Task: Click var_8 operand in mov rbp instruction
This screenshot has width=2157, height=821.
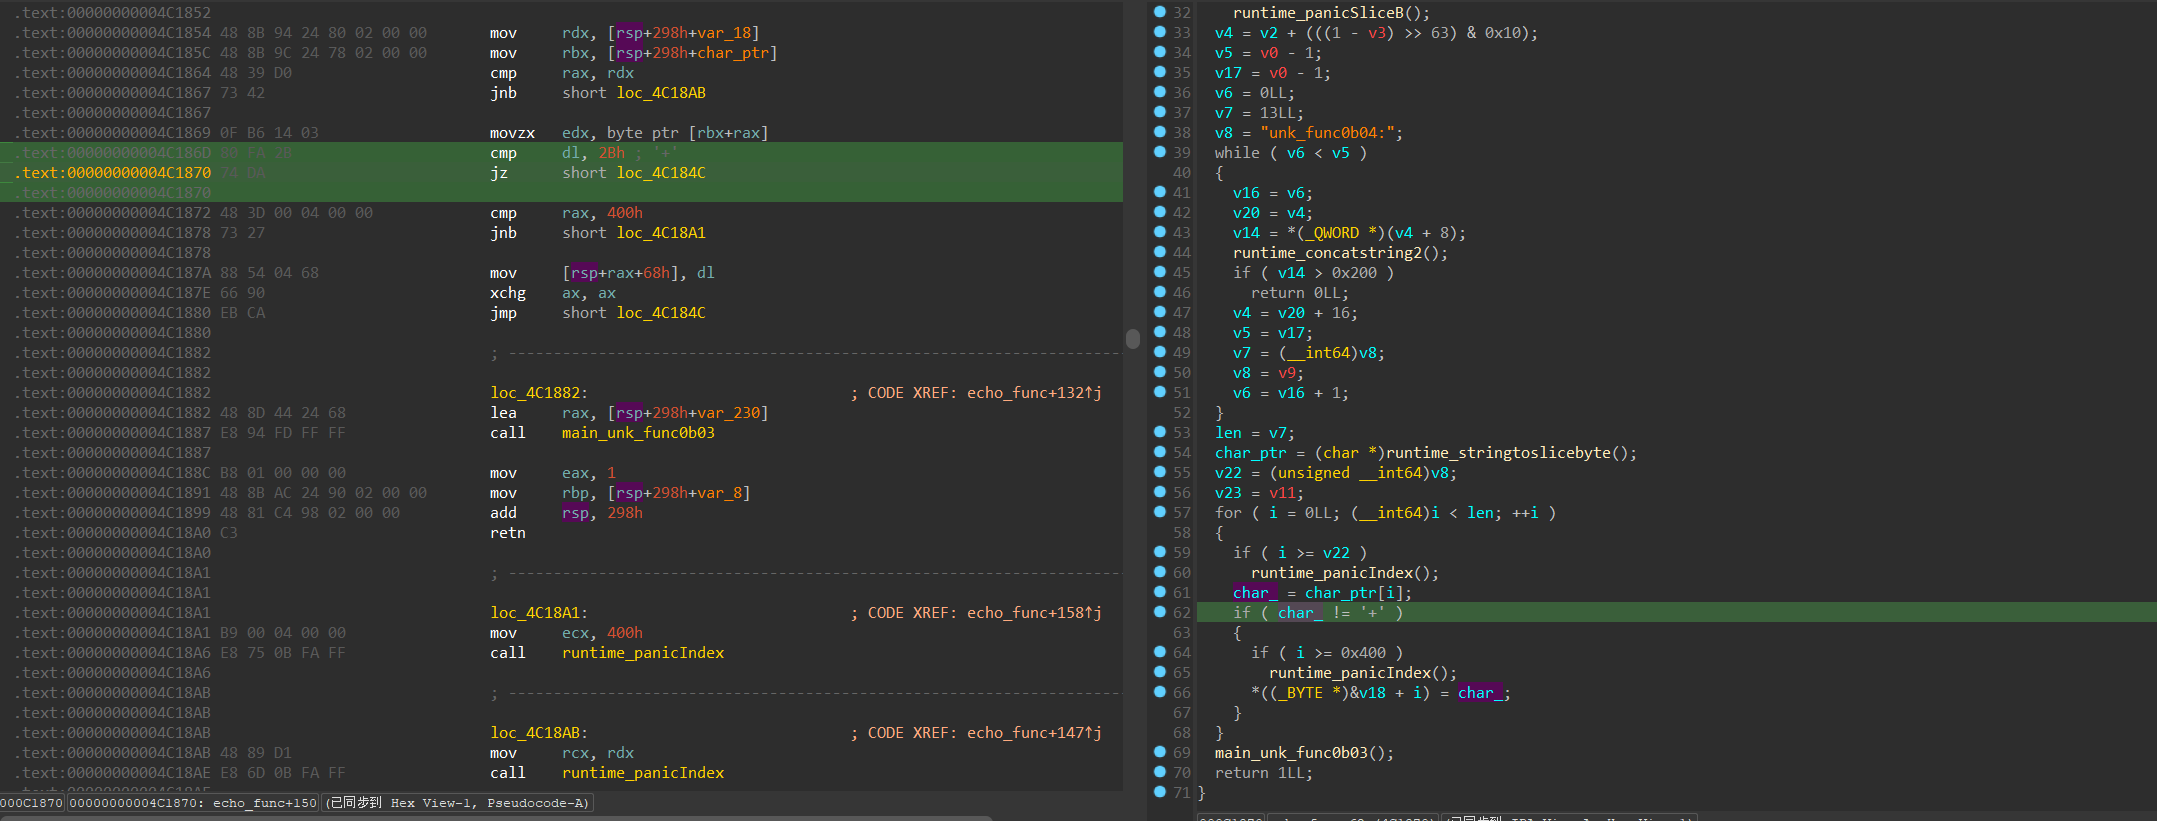Action: [x=720, y=493]
